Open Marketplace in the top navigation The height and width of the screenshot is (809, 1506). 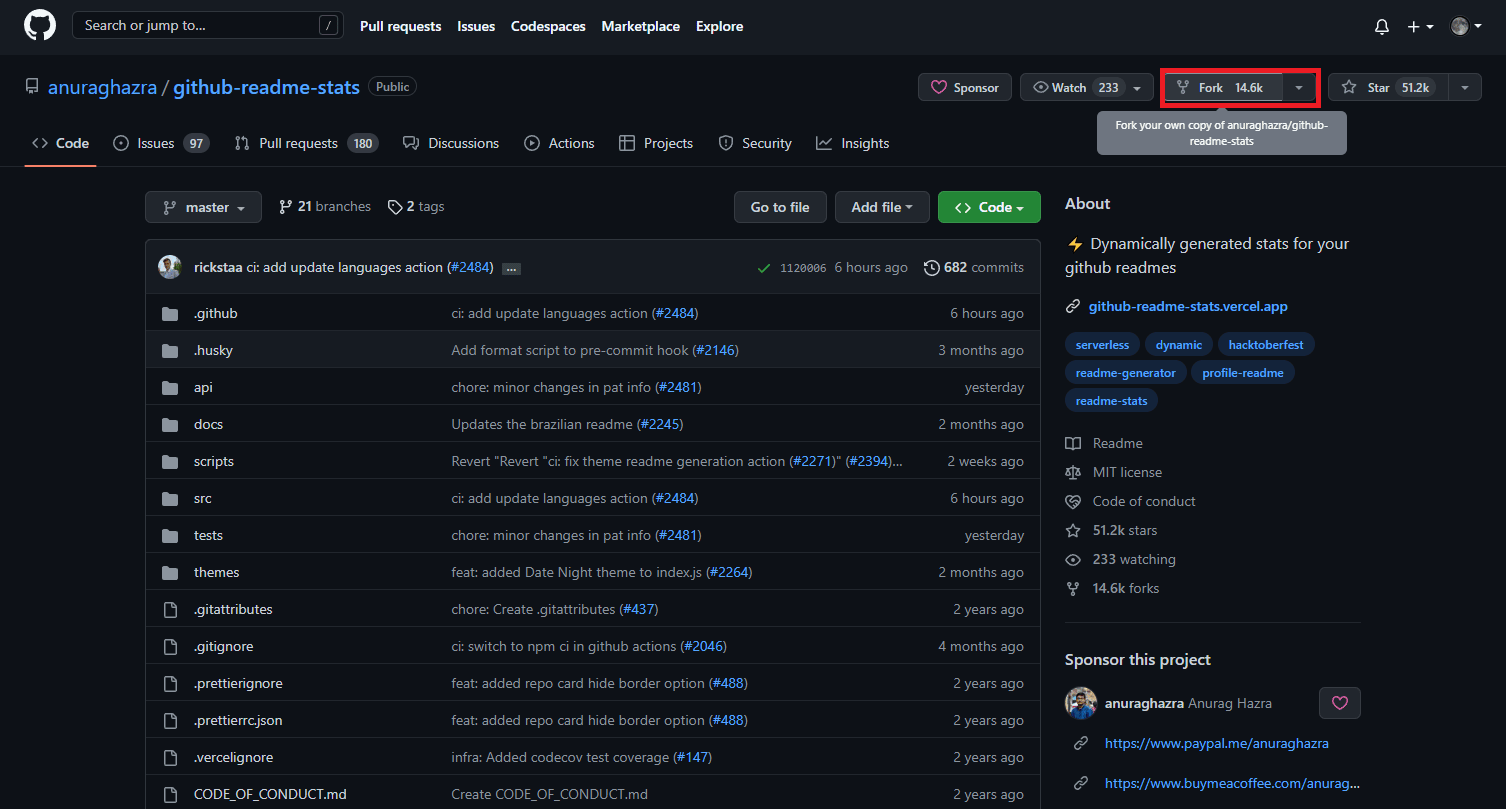click(640, 27)
